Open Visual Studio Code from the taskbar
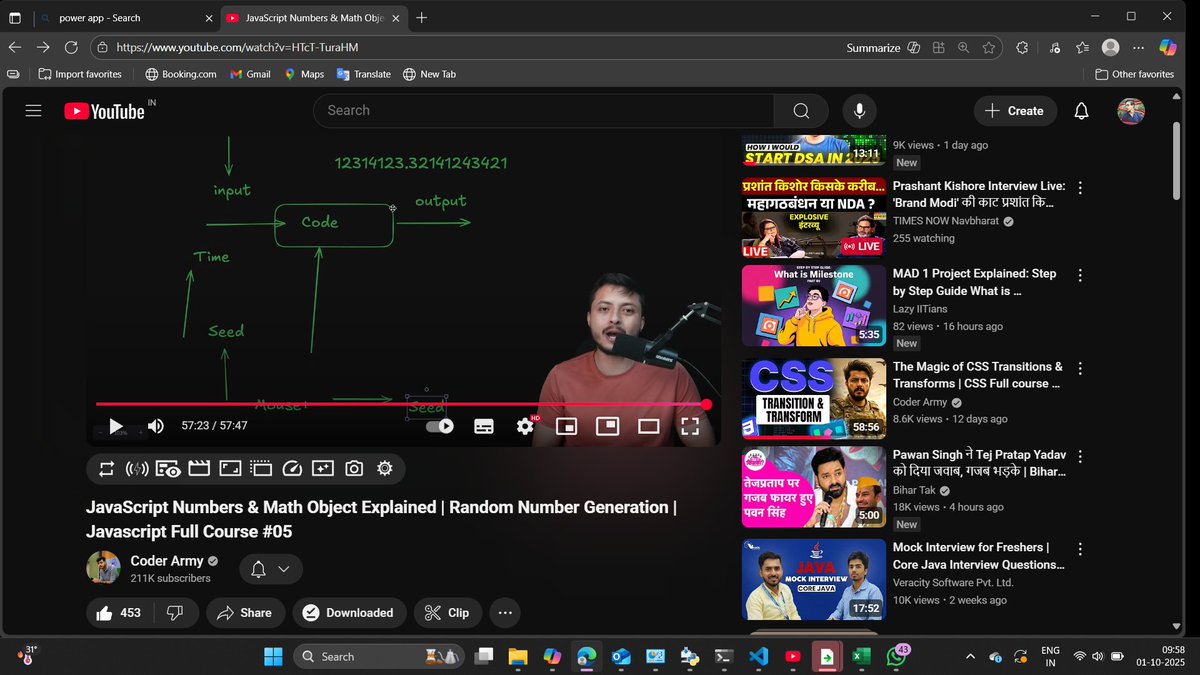Screen dimensions: 1200x675 757,656
